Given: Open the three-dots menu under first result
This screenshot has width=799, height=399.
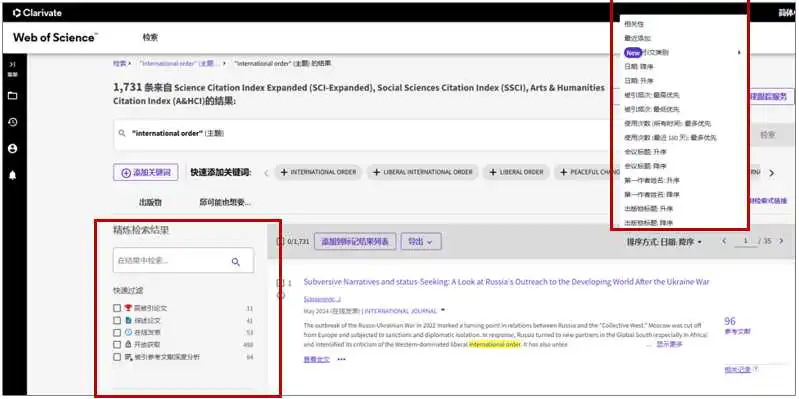Looking at the screenshot, I should tap(341, 359).
